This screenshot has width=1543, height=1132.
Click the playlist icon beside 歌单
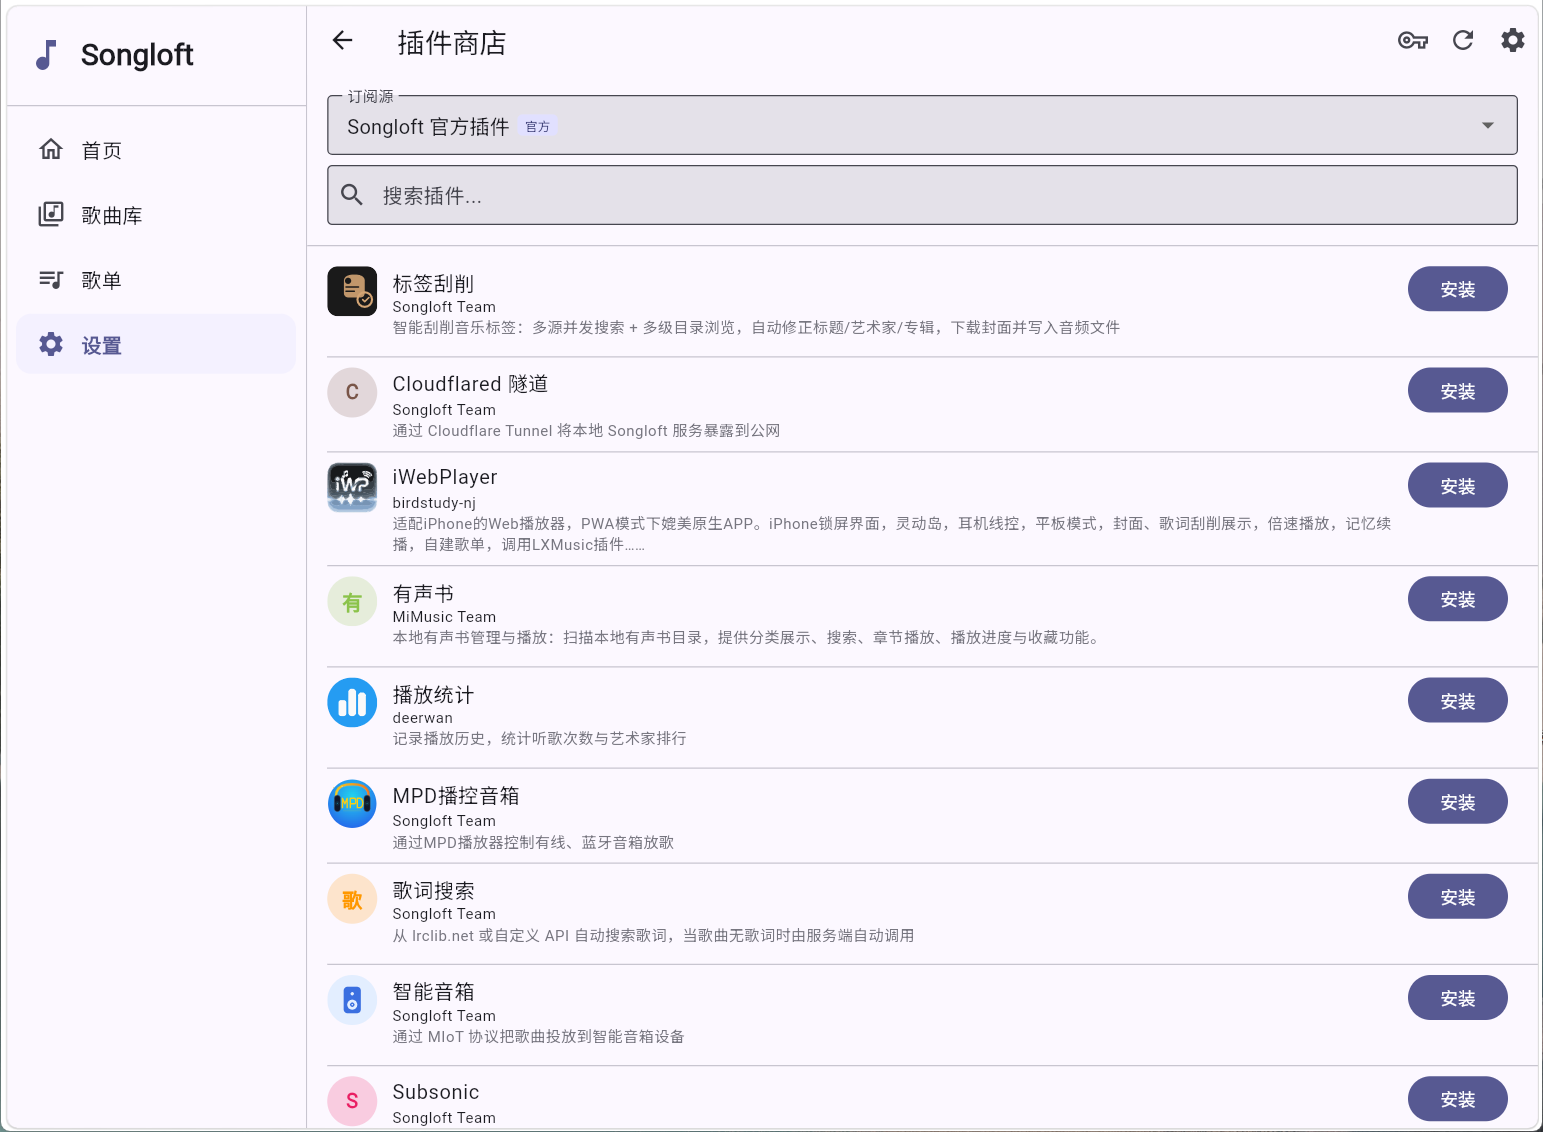pos(51,280)
